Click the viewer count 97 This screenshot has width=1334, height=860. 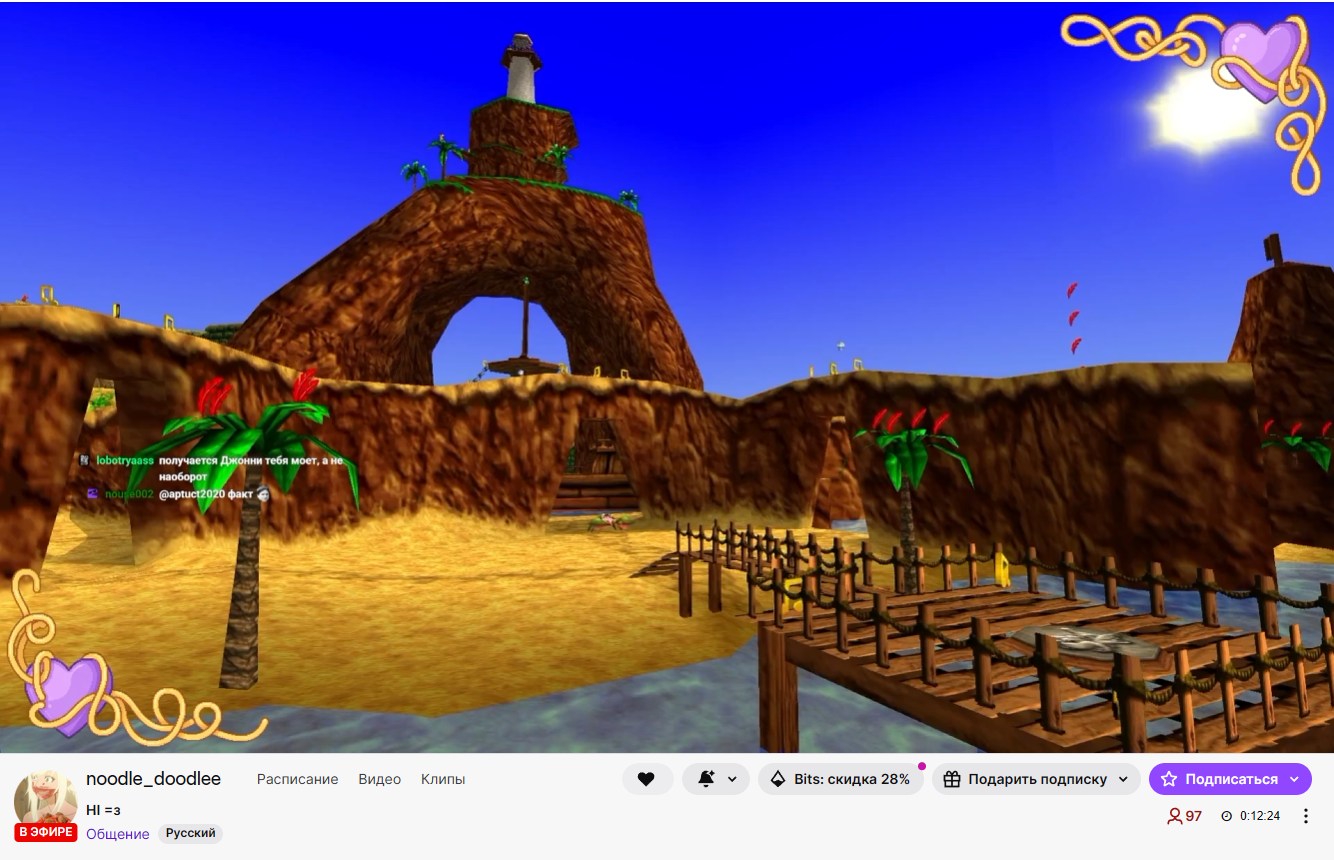tap(1185, 816)
